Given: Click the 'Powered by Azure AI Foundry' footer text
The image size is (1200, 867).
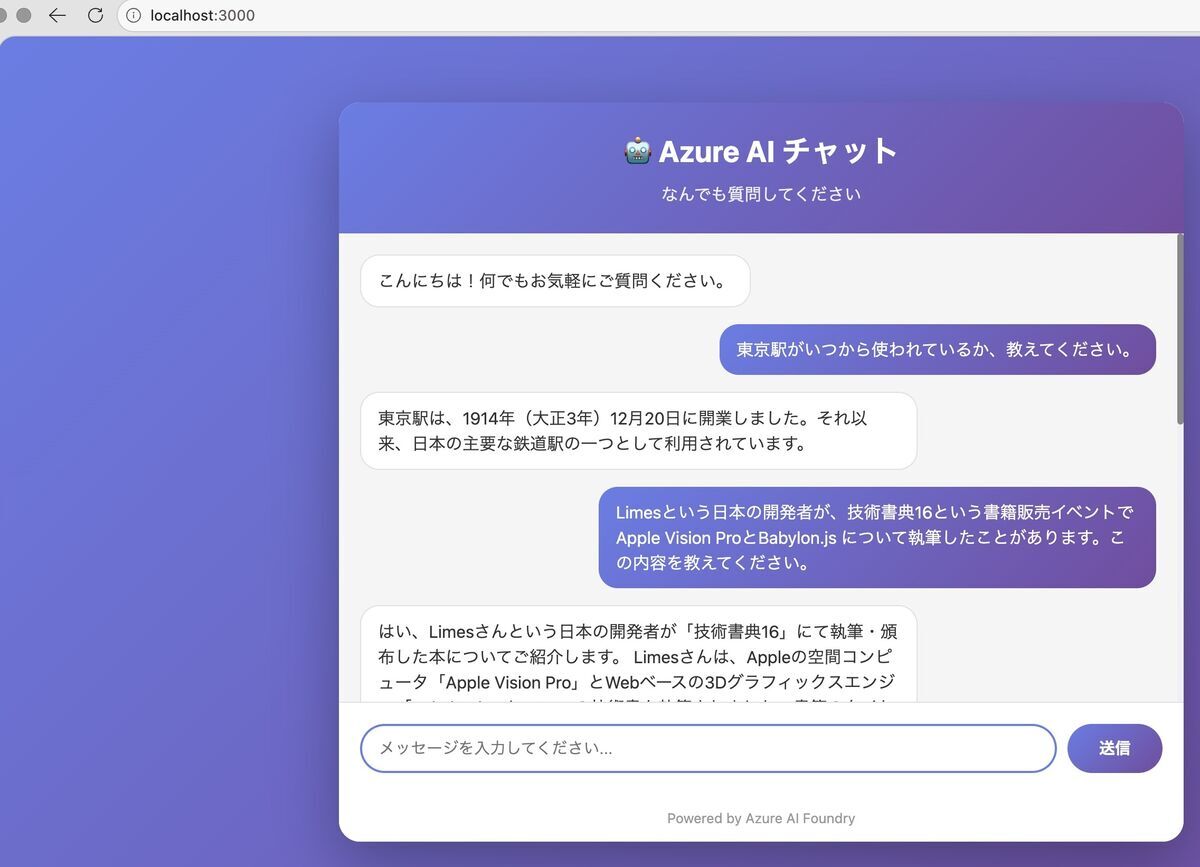Looking at the screenshot, I should (761, 818).
